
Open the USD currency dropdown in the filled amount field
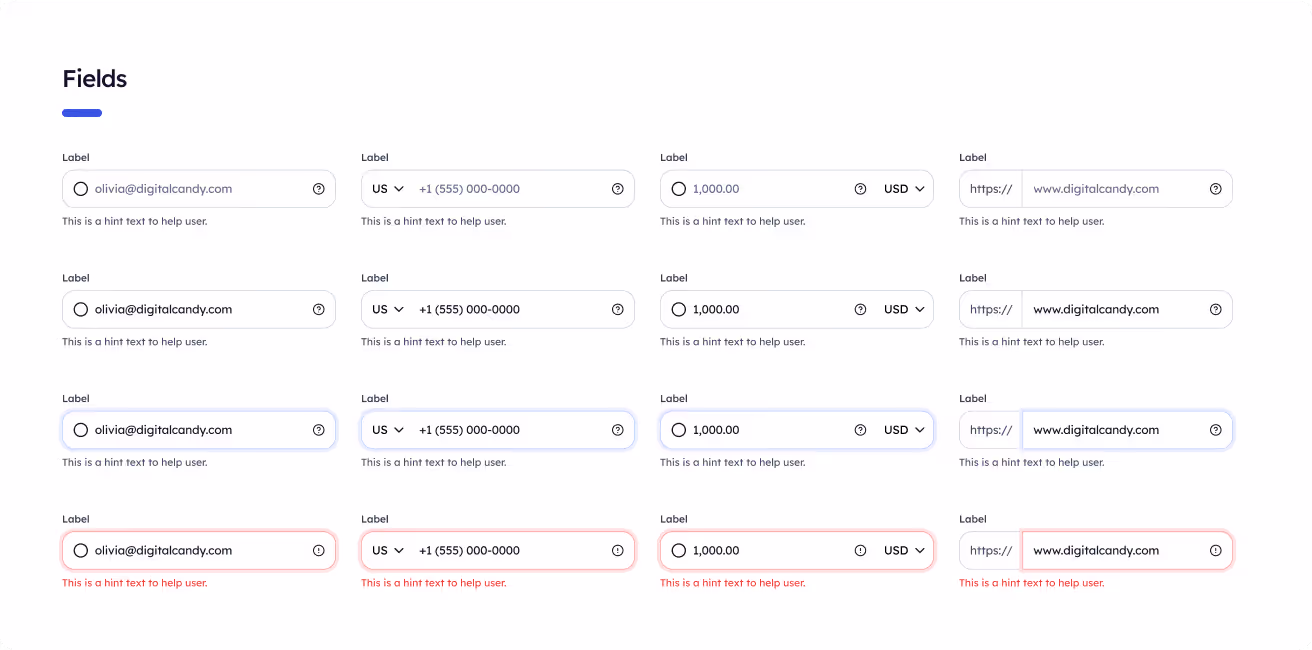click(x=902, y=309)
